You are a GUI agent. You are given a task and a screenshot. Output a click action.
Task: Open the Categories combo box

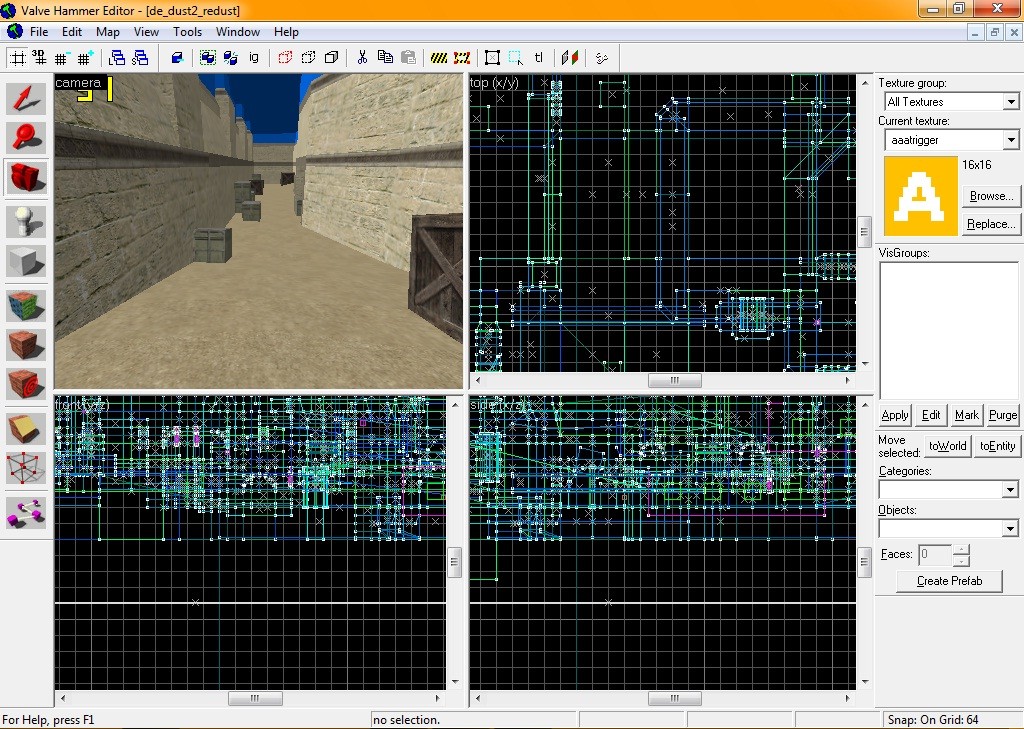pos(1011,490)
